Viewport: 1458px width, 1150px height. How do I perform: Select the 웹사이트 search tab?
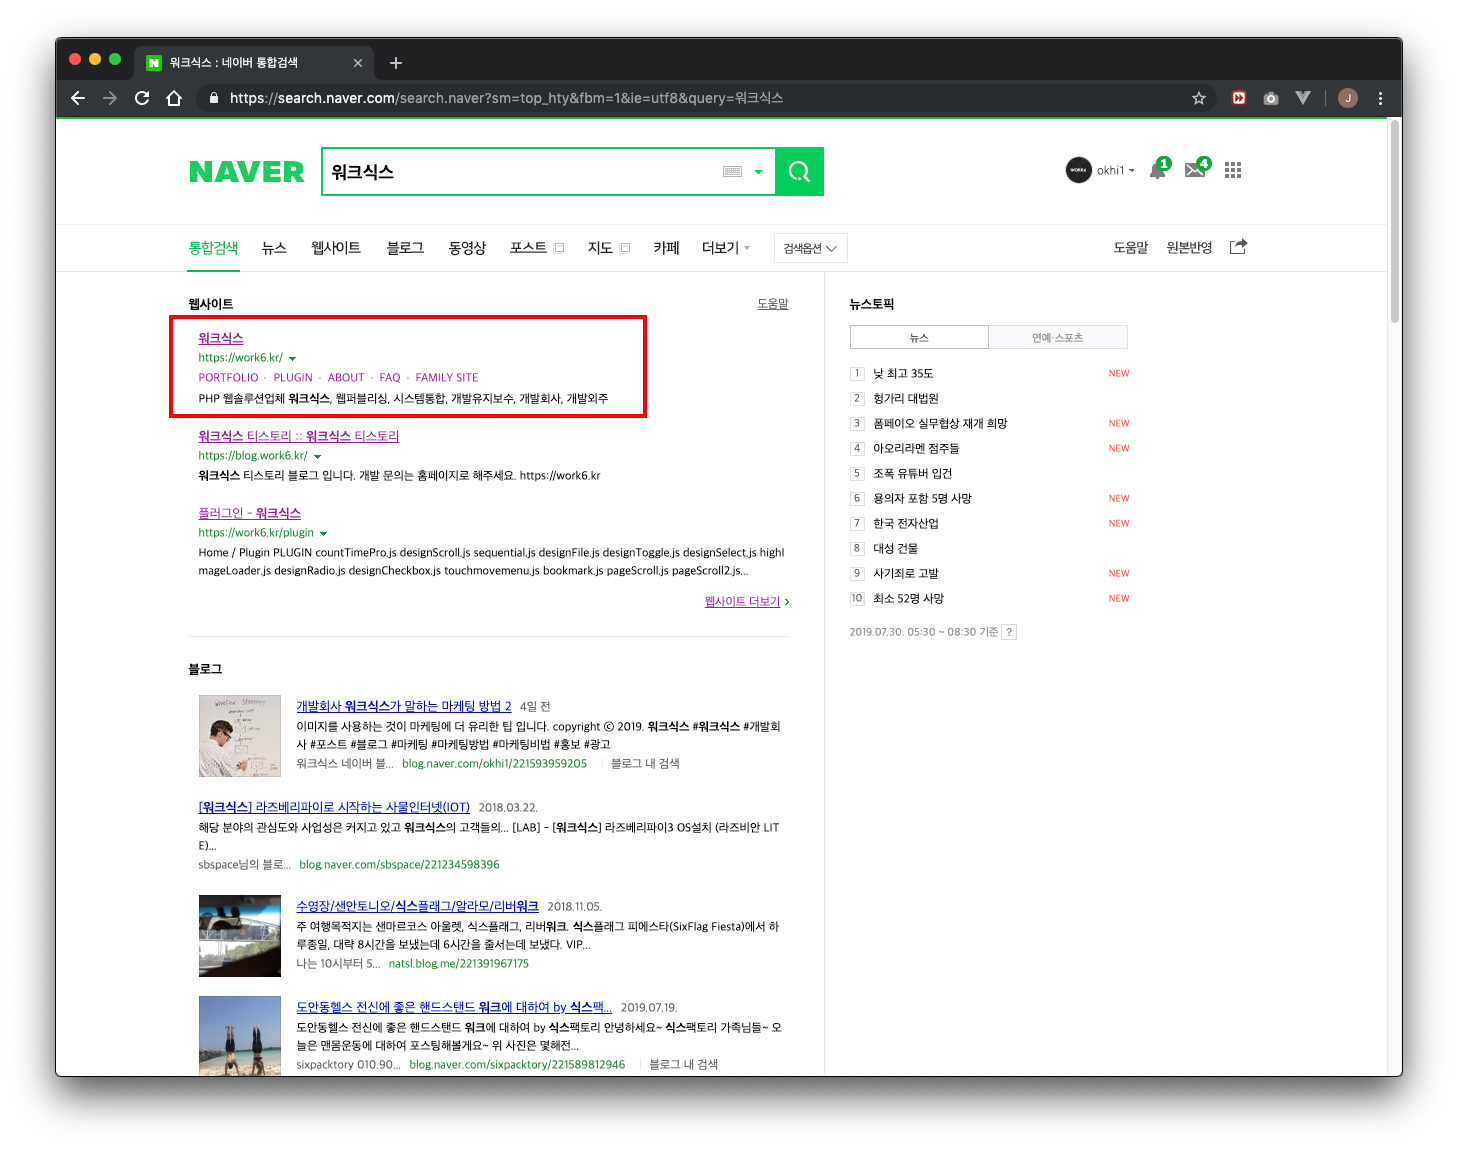(336, 248)
